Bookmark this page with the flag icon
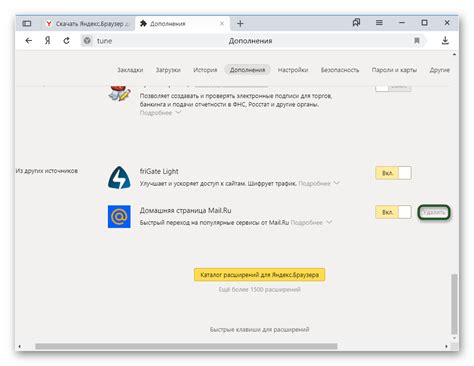The image size is (474, 366). (417, 41)
